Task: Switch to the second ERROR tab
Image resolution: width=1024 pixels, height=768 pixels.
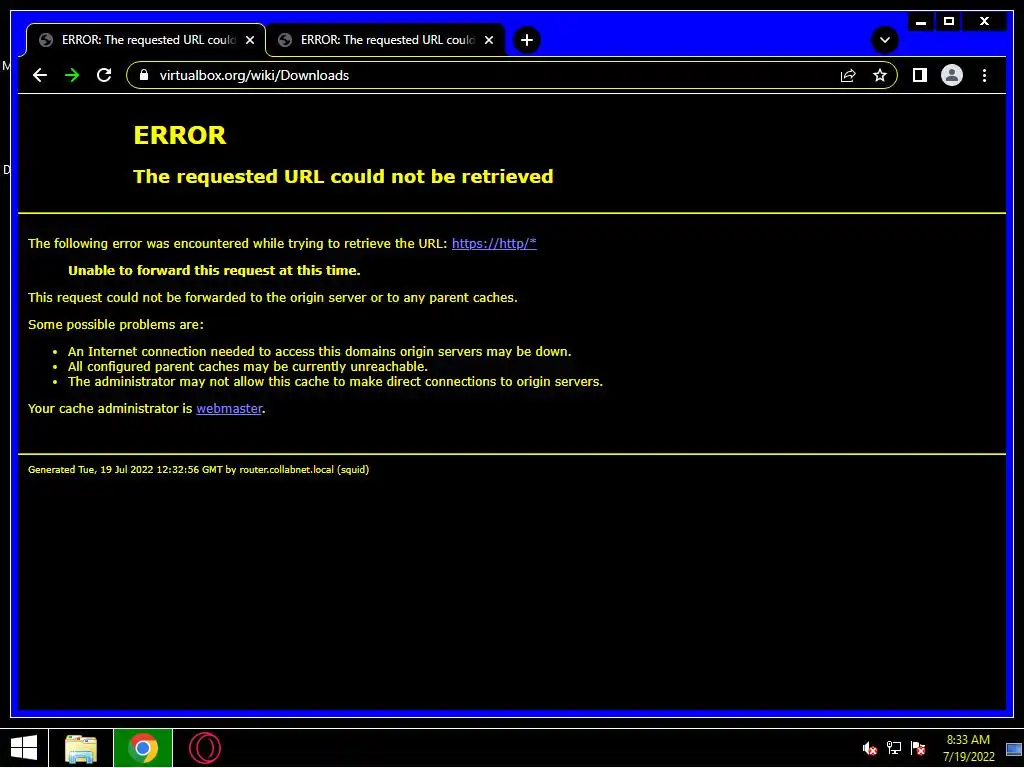Action: coord(385,40)
